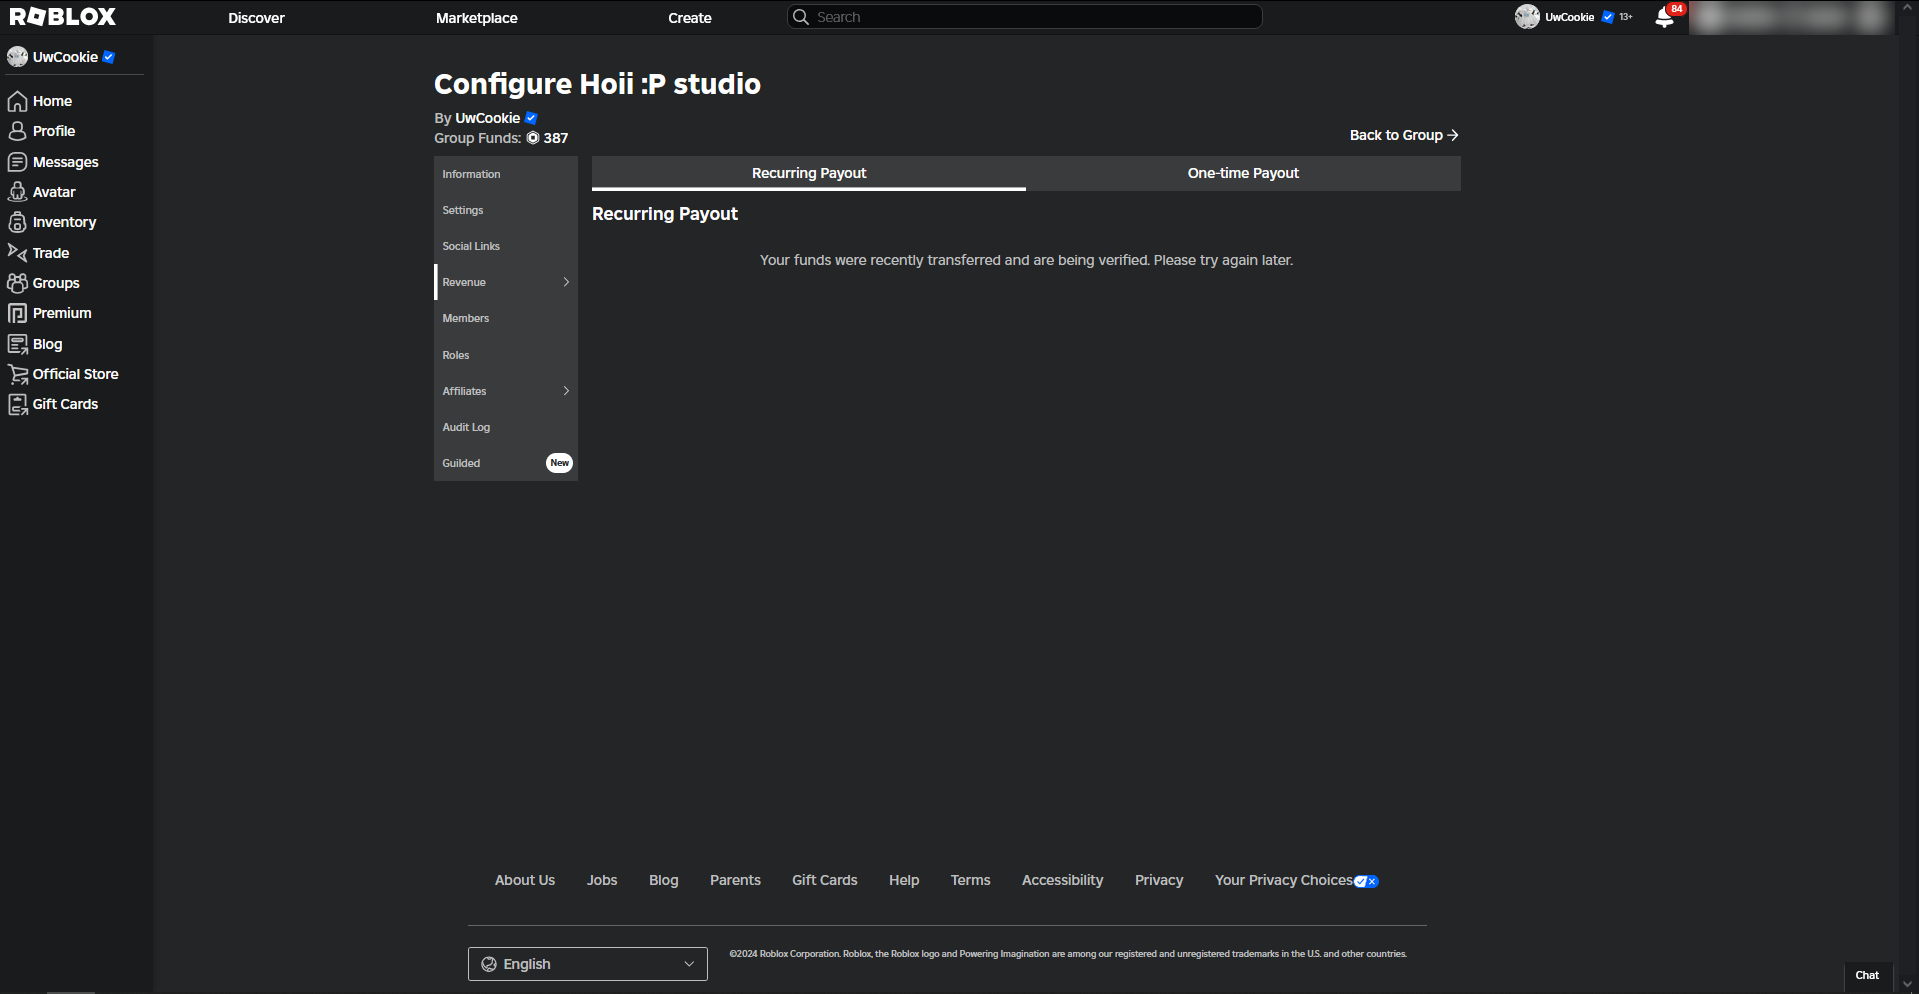1919x994 pixels.
Task: Open the Gift Cards sidebar icon
Action: tap(17, 404)
